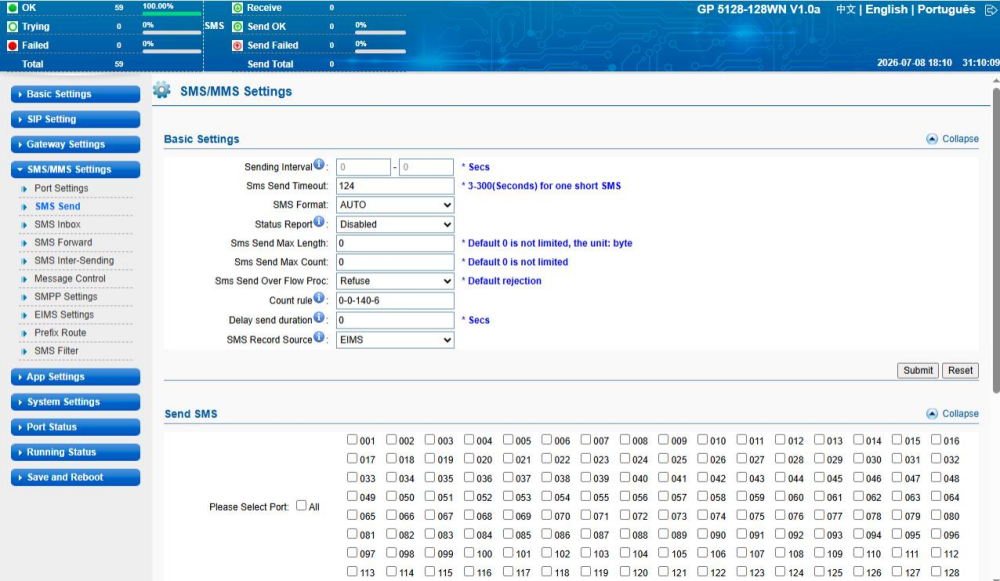The height and width of the screenshot is (581, 1000).
Task: Open Count rule info icon
Action: click(319, 297)
